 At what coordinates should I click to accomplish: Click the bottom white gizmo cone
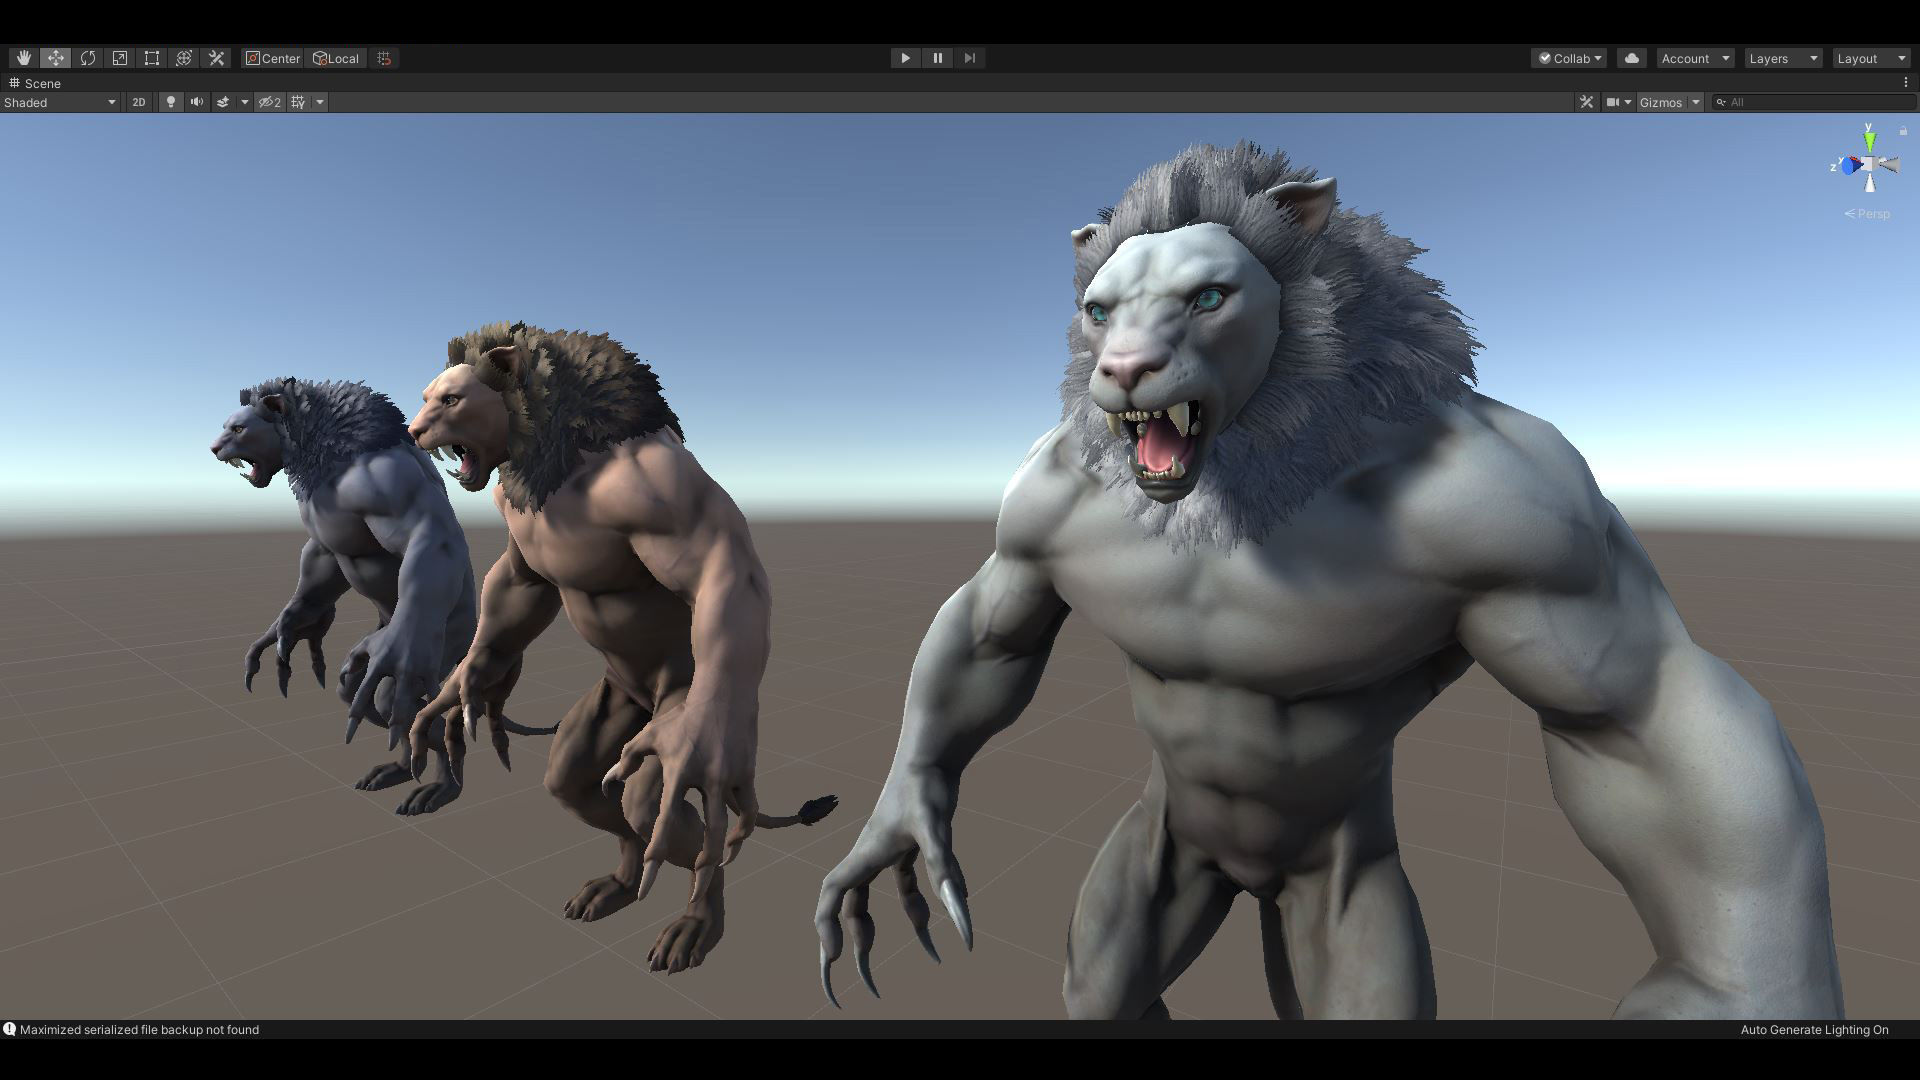pos(1870,183)
